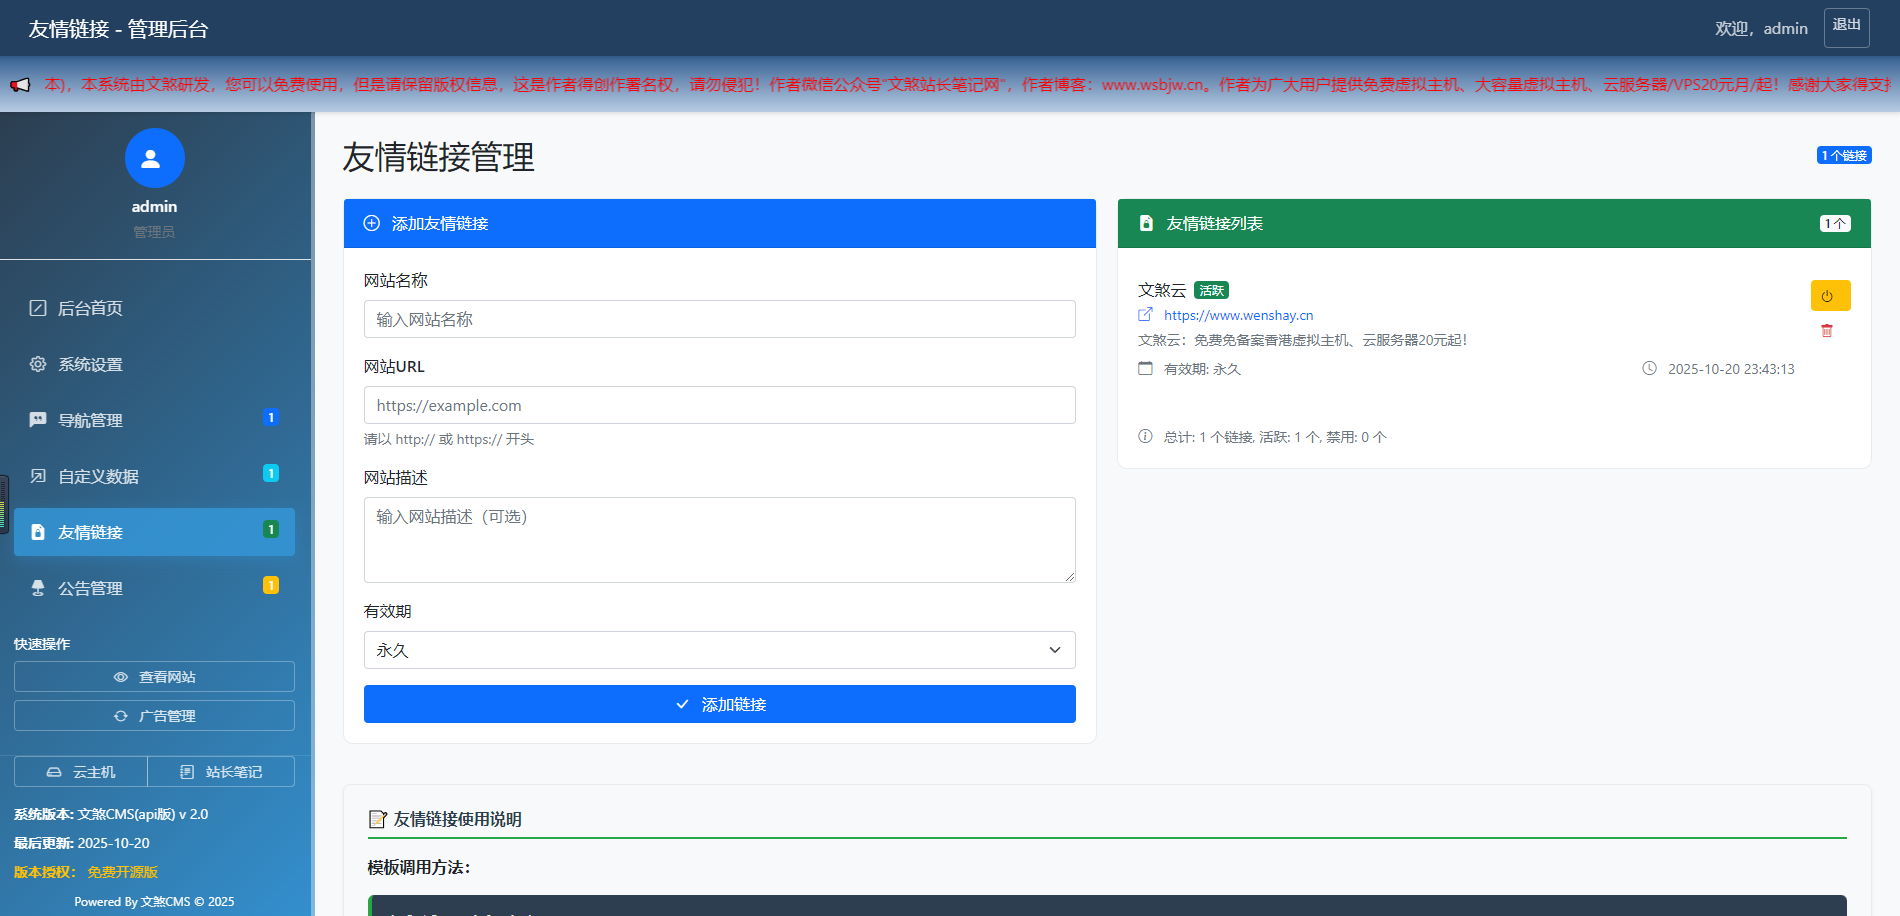The width and height of the screenshot is (1900, 916).
Task: Click the megaphone announcement icon
Action: click(20, 85)
